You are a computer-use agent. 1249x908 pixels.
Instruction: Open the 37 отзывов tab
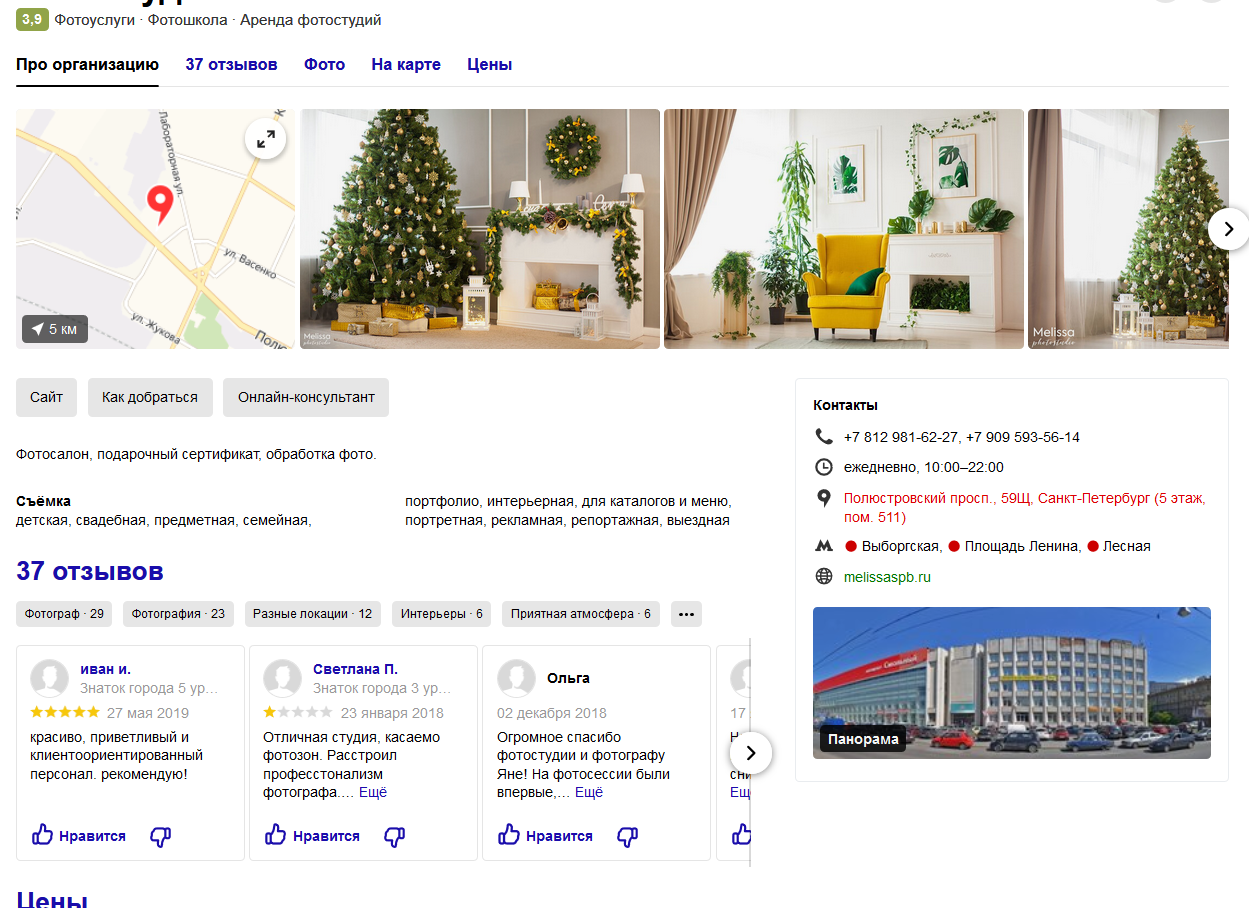pyautogui.click(x=231, y=65)
